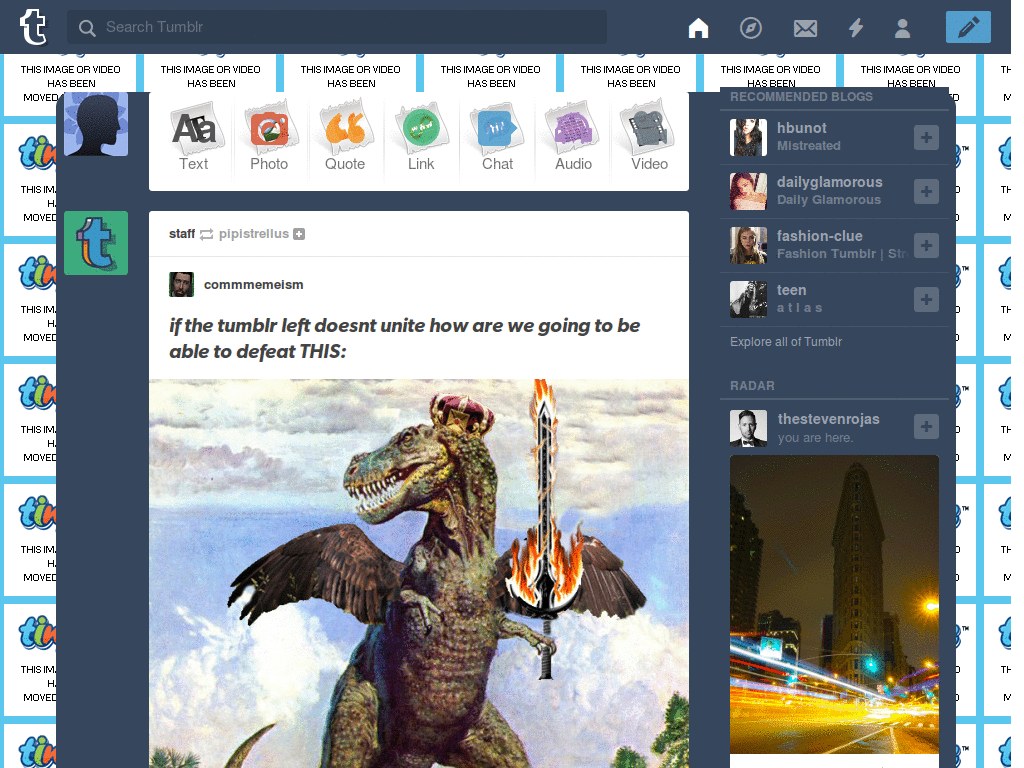Create a new Video post
Image resolution: width=1024 pixels, height=768 pixels.
(x=649, y=137)
